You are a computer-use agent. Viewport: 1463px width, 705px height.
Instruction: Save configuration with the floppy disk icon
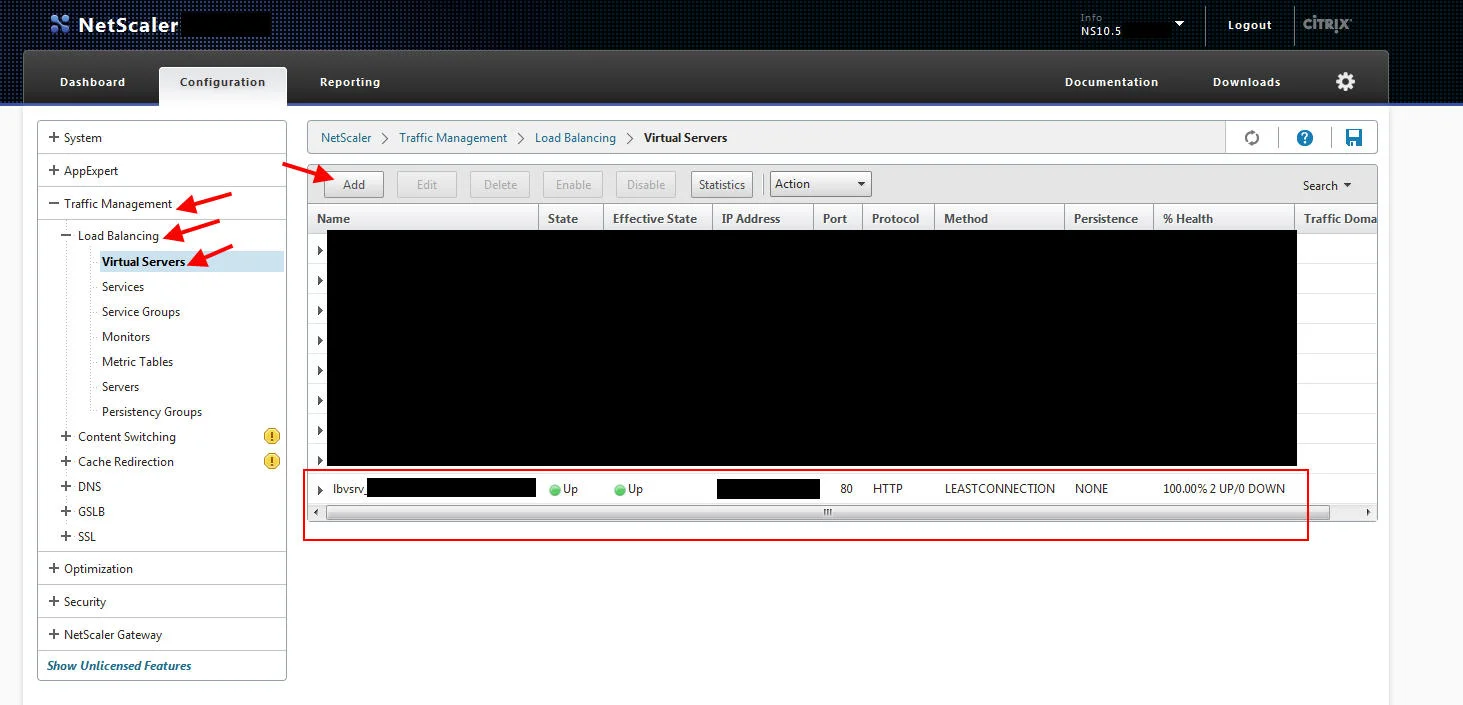(x=1354, y=138)
